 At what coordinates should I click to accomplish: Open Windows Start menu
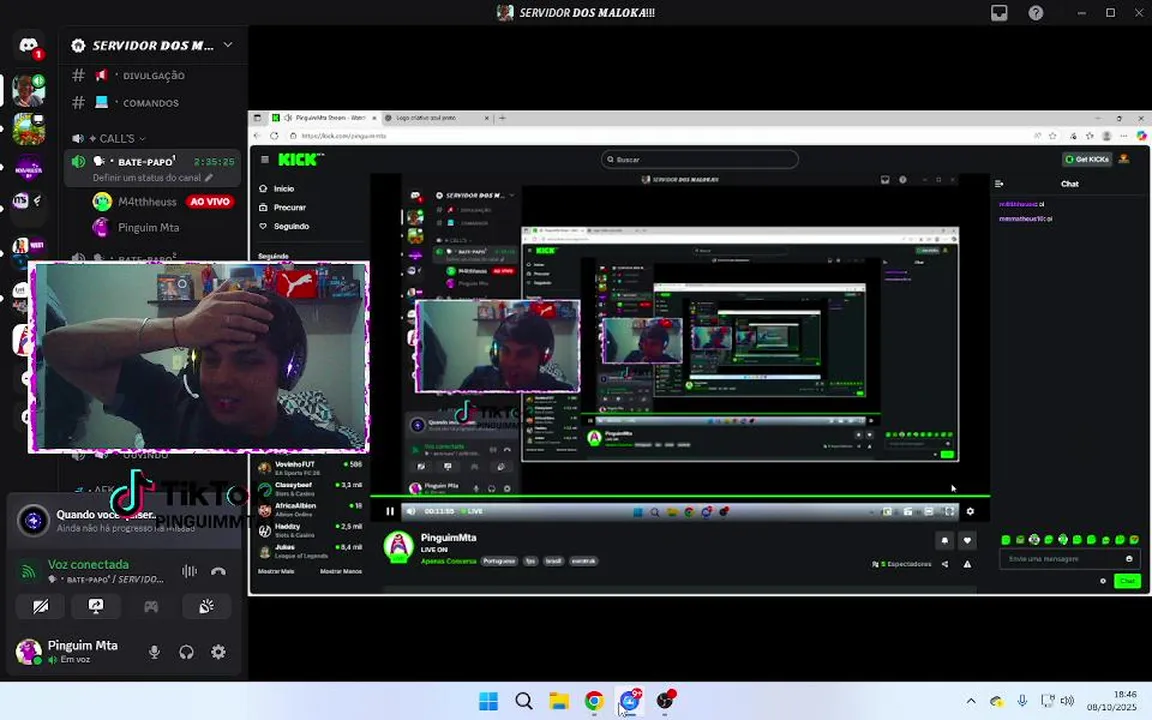(489, 701)
